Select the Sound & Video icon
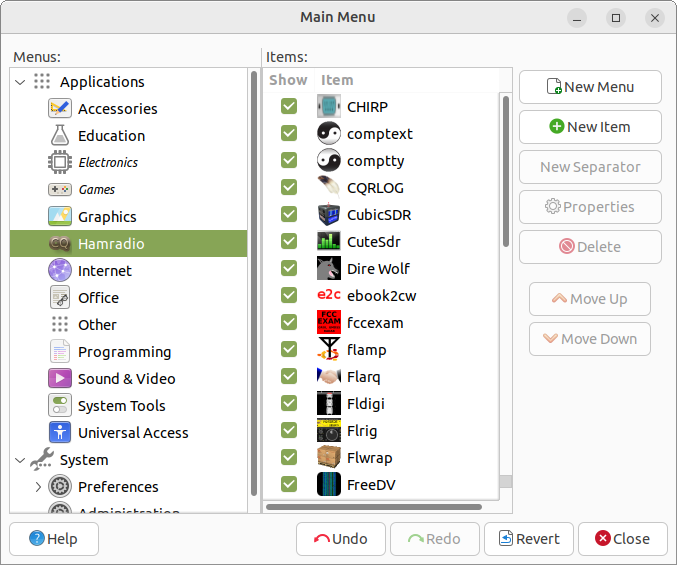 click(x=60, y=379)
